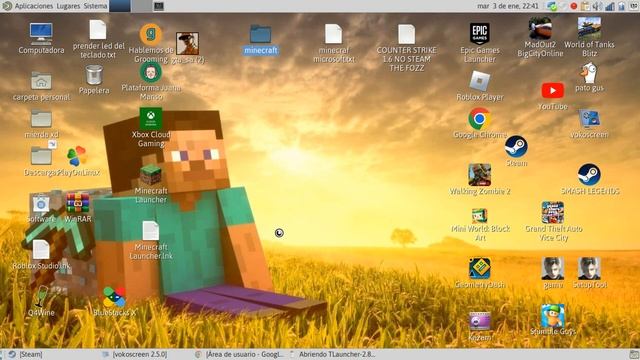Open Walking Zombie 2 icon
This screenshot has height=360, width=640.
480,175
